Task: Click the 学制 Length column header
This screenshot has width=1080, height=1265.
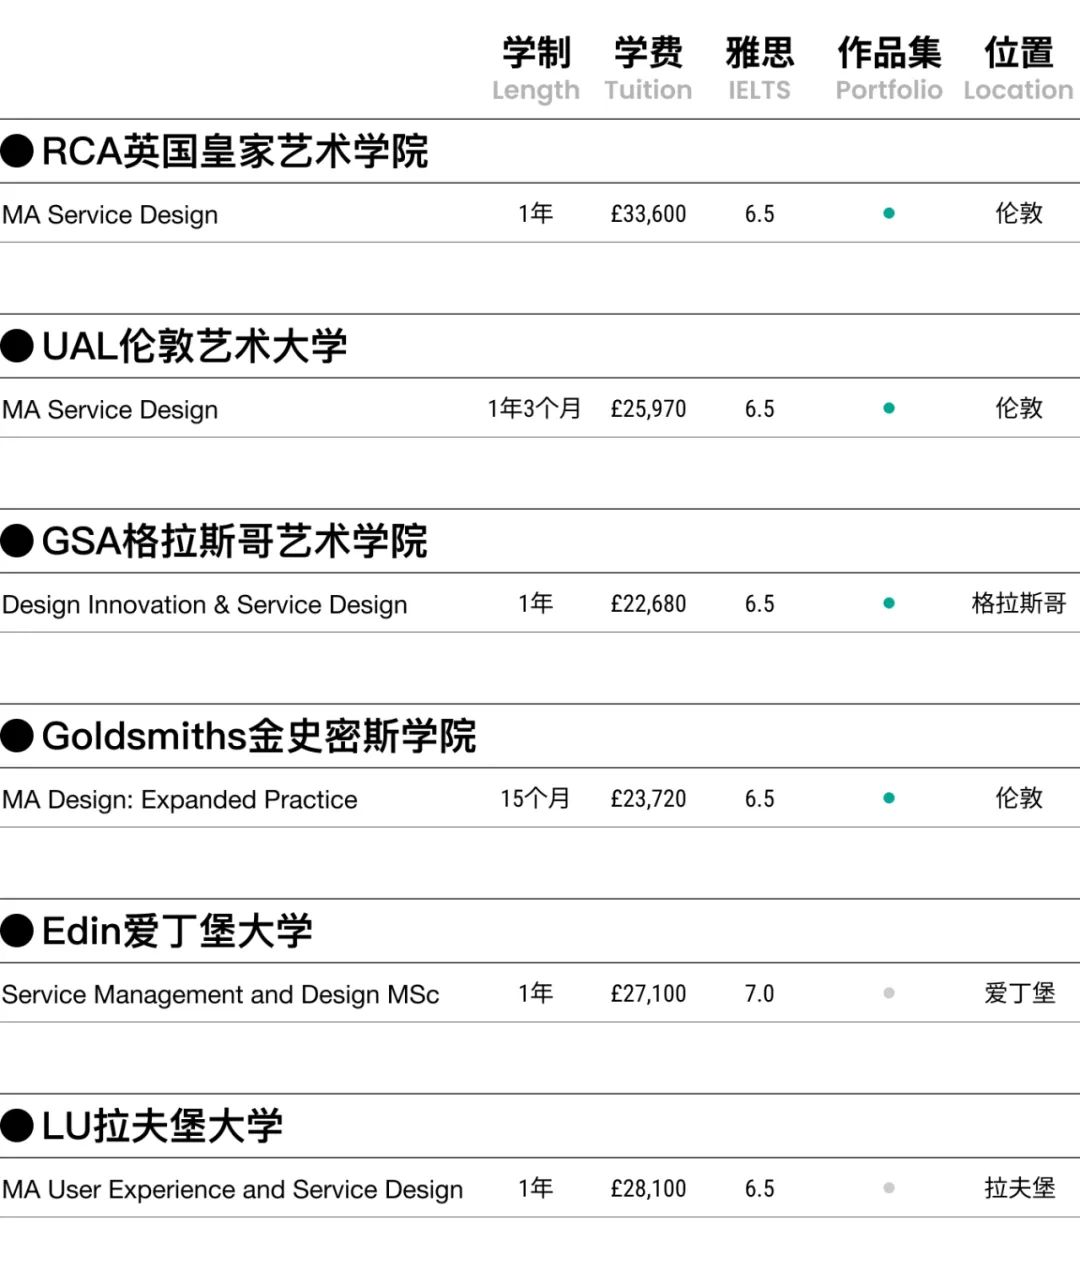Action: [x=536, y=69]
